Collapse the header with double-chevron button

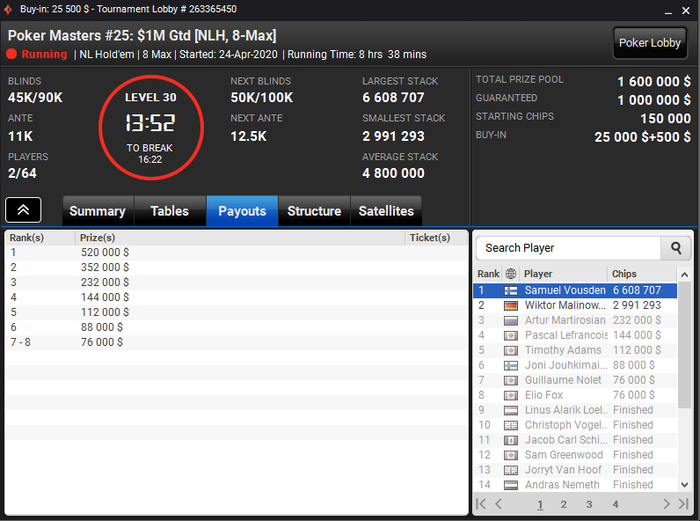(x=23, y=210)
